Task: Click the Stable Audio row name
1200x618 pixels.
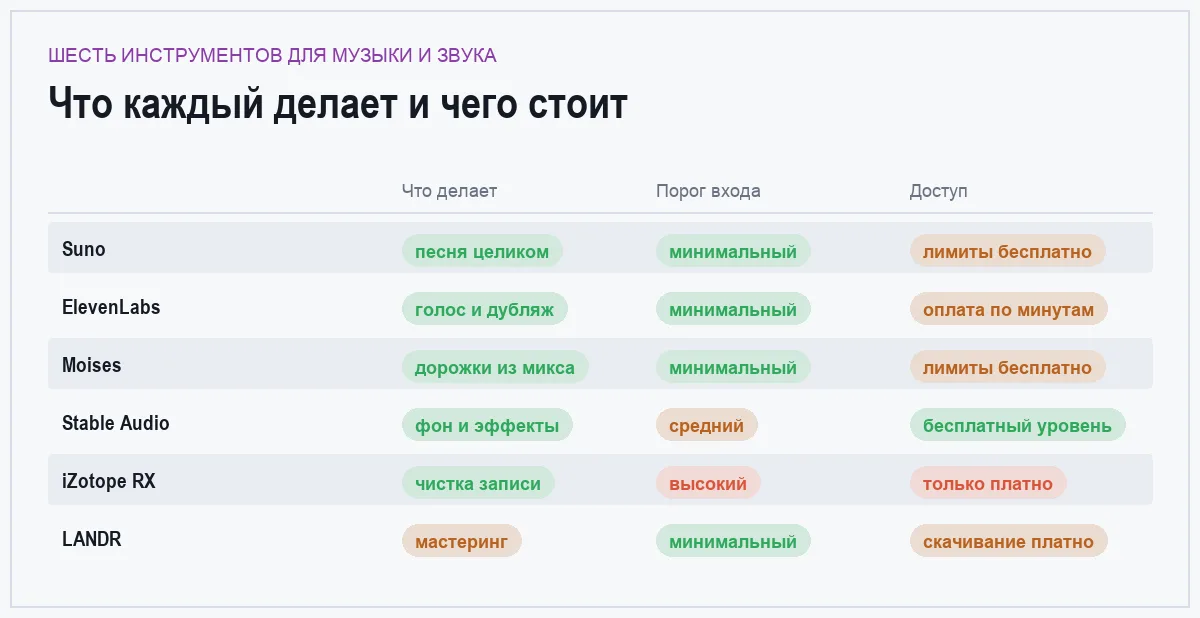Action: pos(116,423)
